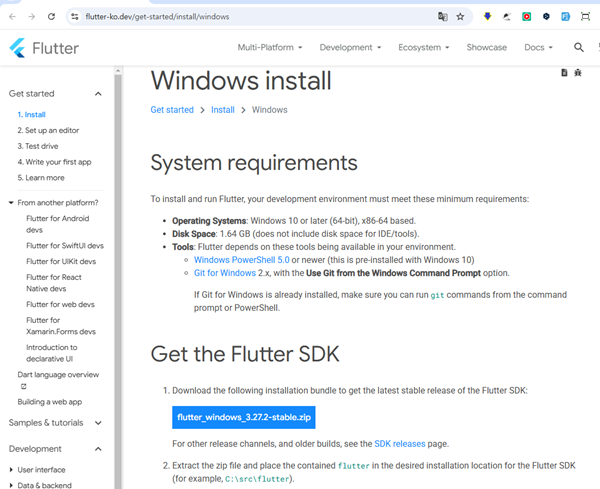The height and width of the screenshot is (489, 600).
Task: Open the SDK releases page link
Action: pyautogui.click(x=399, y=443)
